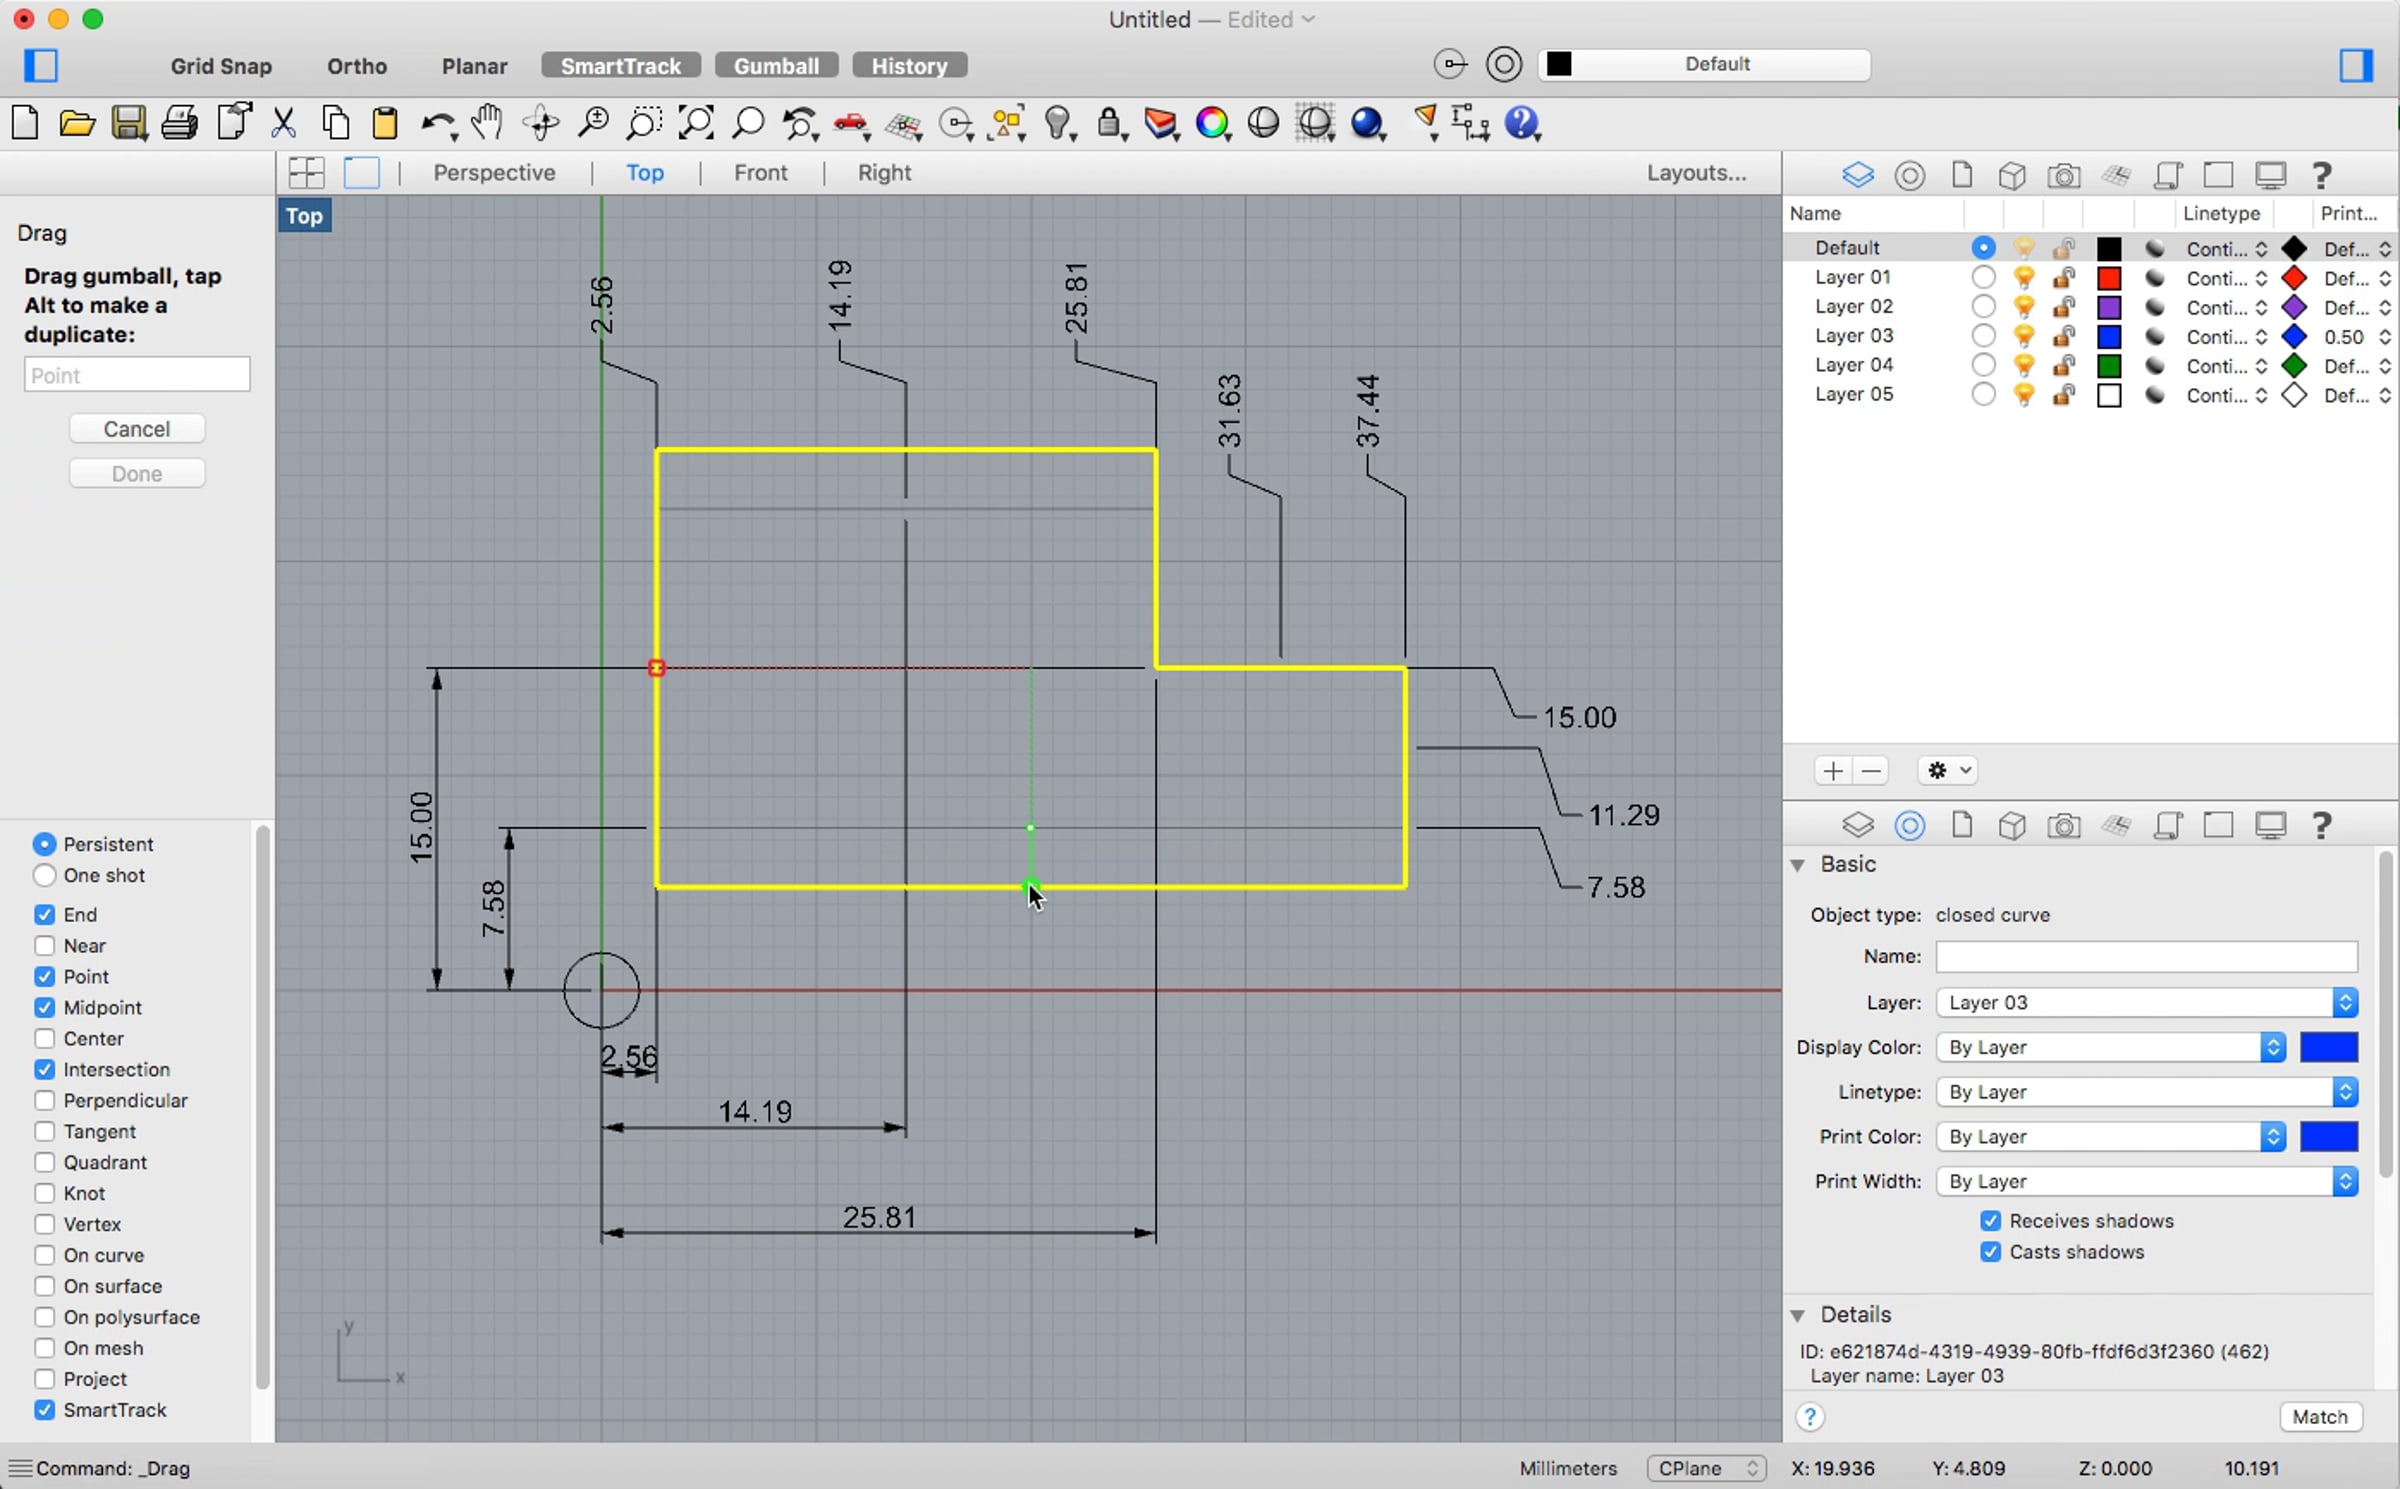Viewport: 2400px width, 1489px height.
Task: Select the Pan hand tool
Action: click(487, 123)
